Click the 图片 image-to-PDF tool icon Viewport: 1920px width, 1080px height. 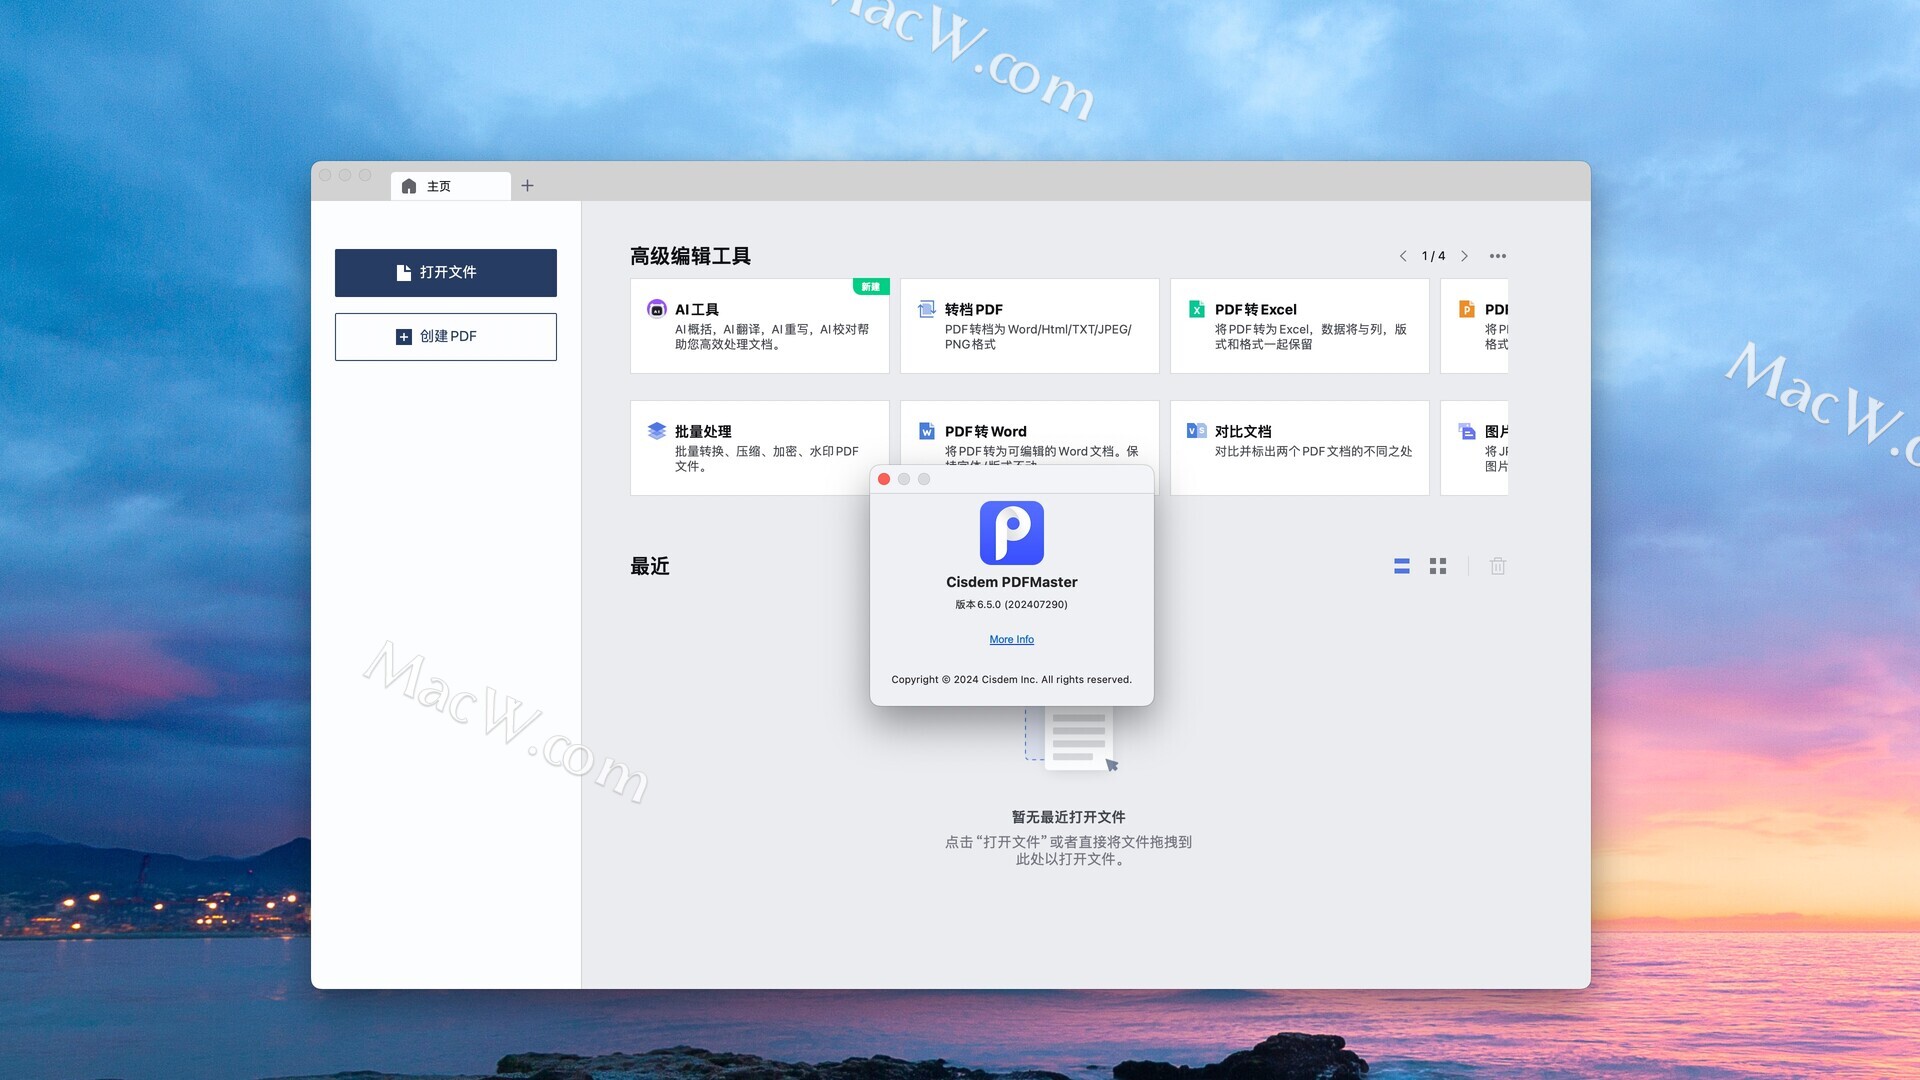[1466, 431]
